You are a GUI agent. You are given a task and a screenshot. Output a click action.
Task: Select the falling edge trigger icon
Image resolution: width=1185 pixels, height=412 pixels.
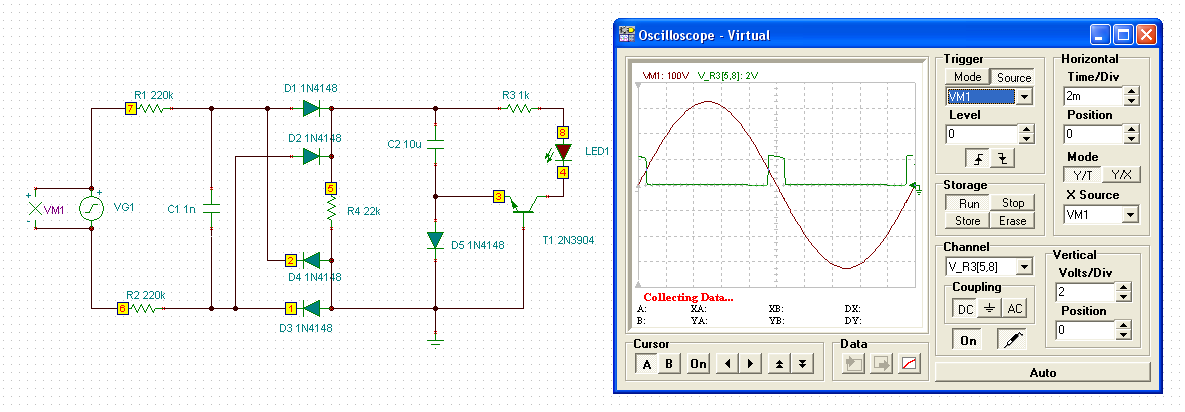(1002, 159)
